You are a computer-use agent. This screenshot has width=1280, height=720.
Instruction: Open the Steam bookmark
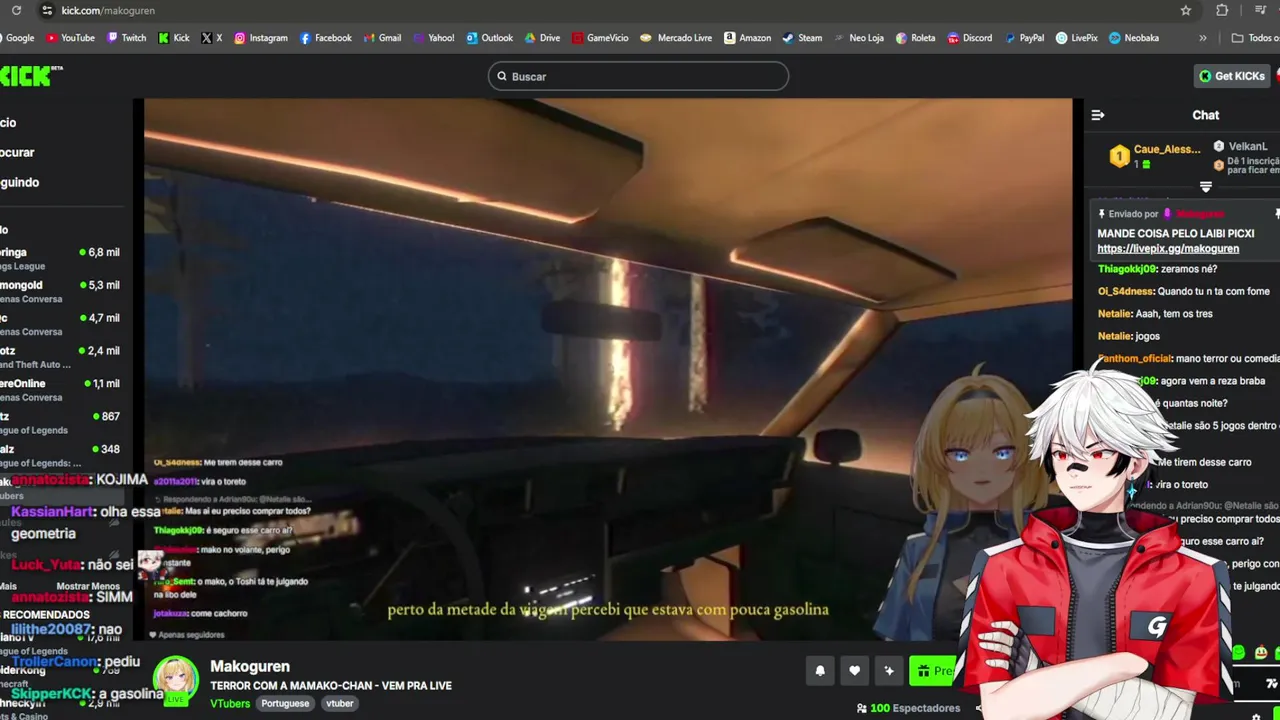[802, 38]
